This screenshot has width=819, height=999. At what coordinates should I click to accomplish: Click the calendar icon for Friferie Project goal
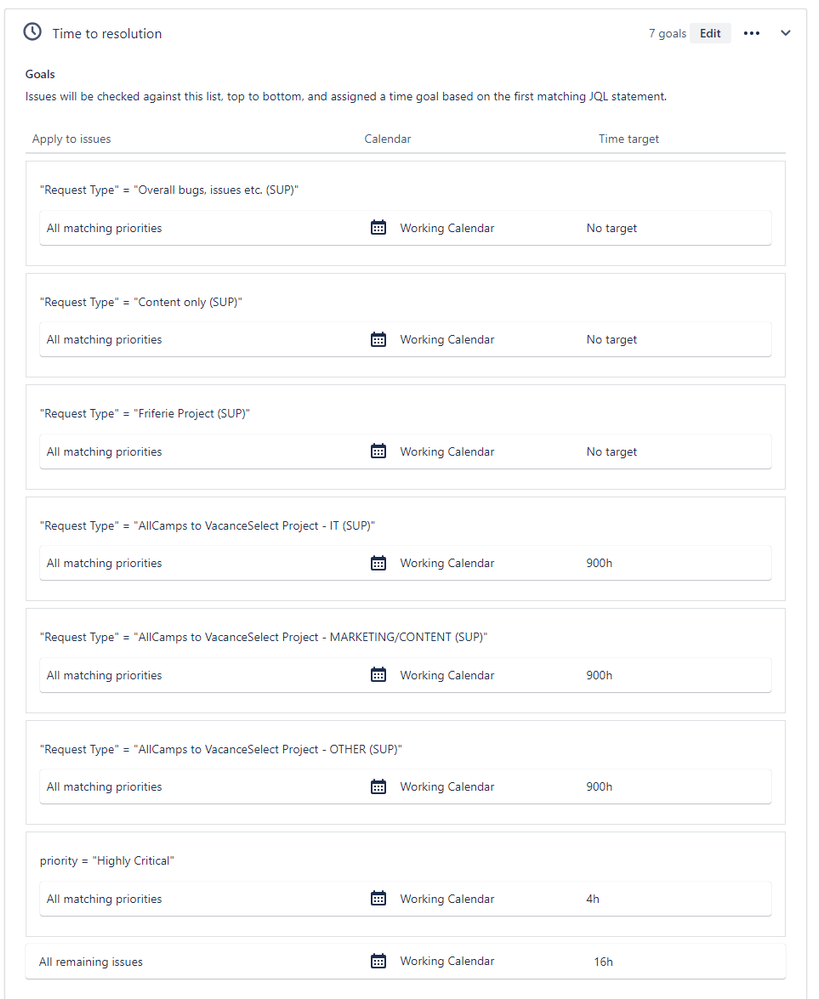(x=378, y=451)
